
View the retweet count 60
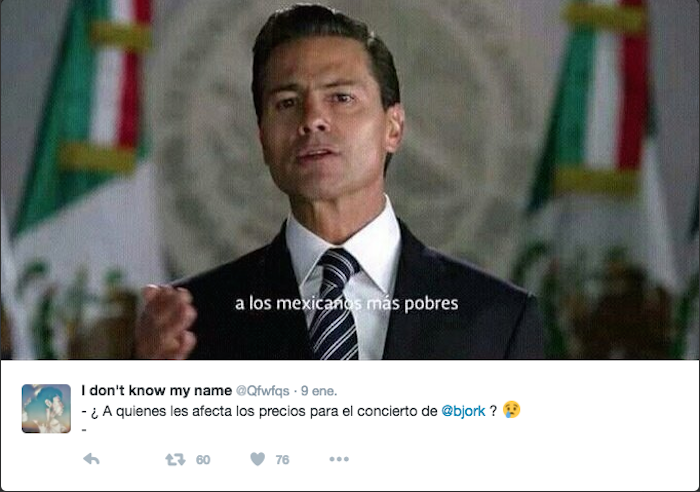click(203, 460)
